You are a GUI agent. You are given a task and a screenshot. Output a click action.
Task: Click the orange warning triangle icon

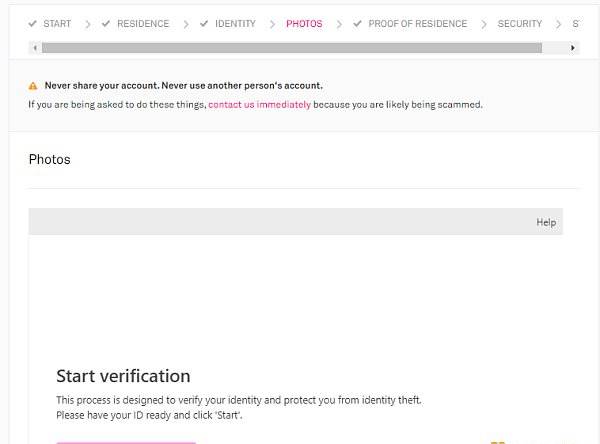click(x=33, y=86)
